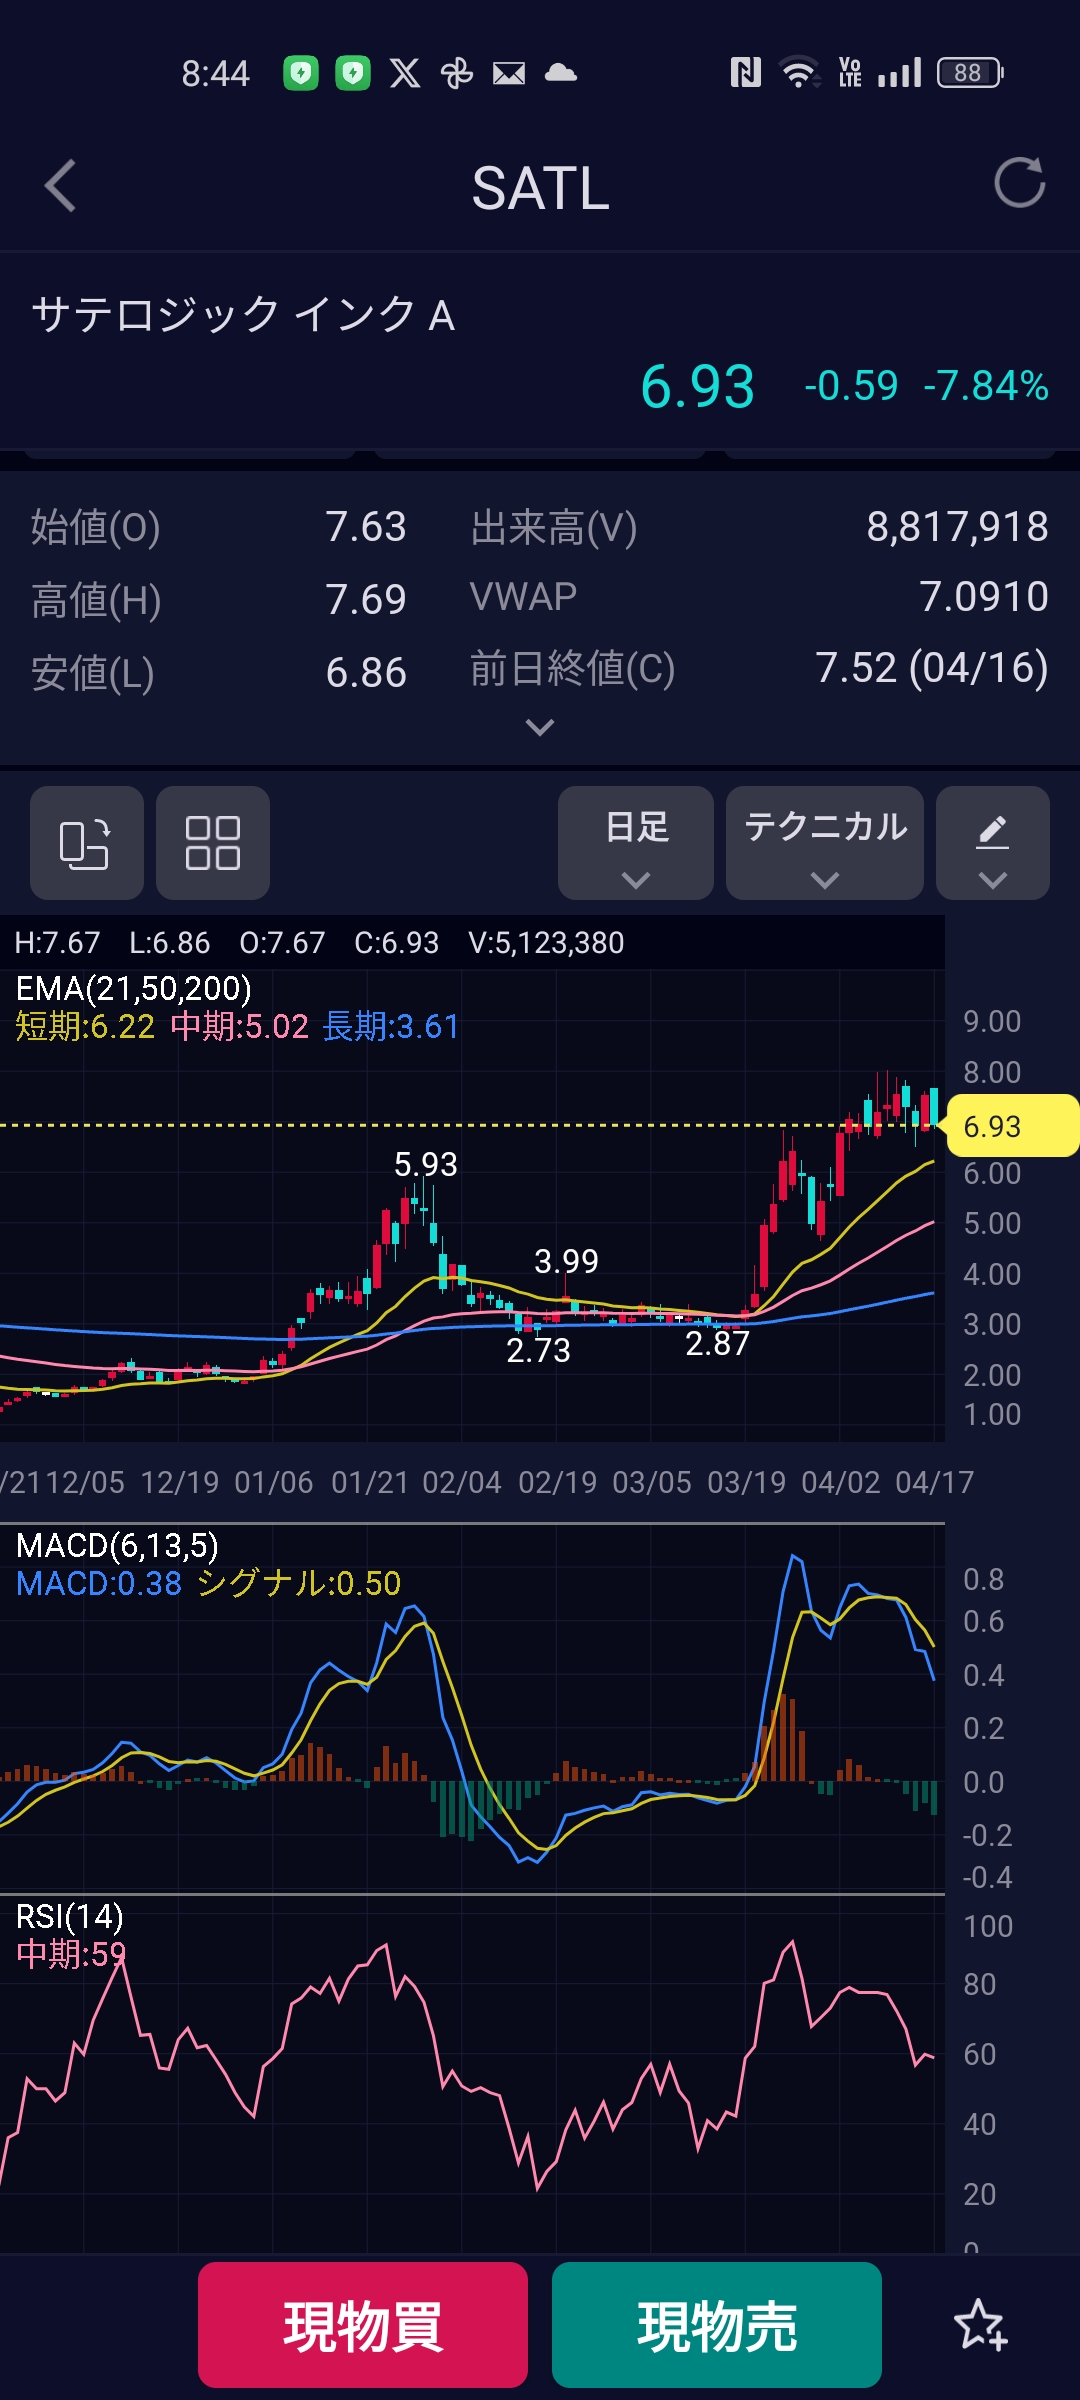Viewport: 1080px width, 2400px height.
Task: Open the 日足 timeframe dropdown
Action: point(635,843)
